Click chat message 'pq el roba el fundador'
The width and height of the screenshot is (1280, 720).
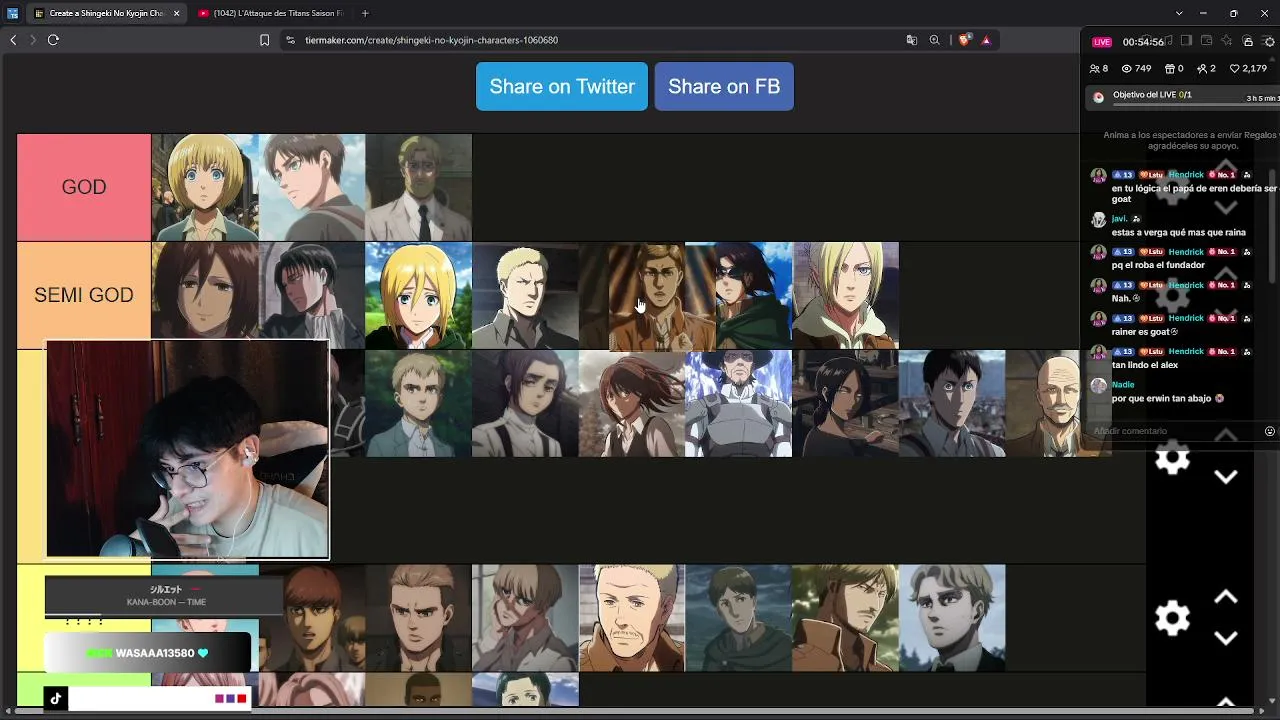(x=1158, y=265)
